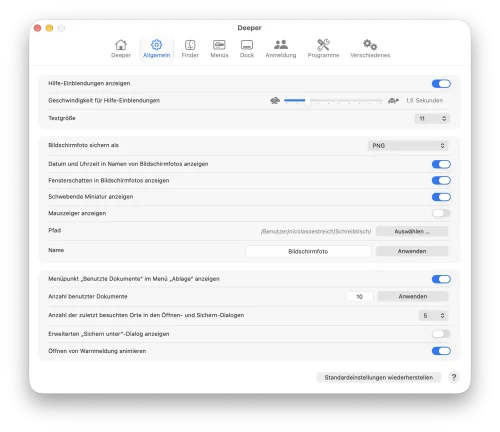Disable Fensterschatten in Bildschirmfotos anzeigen
The width and height of the screenshot is (500, 432).
(441, 180)
